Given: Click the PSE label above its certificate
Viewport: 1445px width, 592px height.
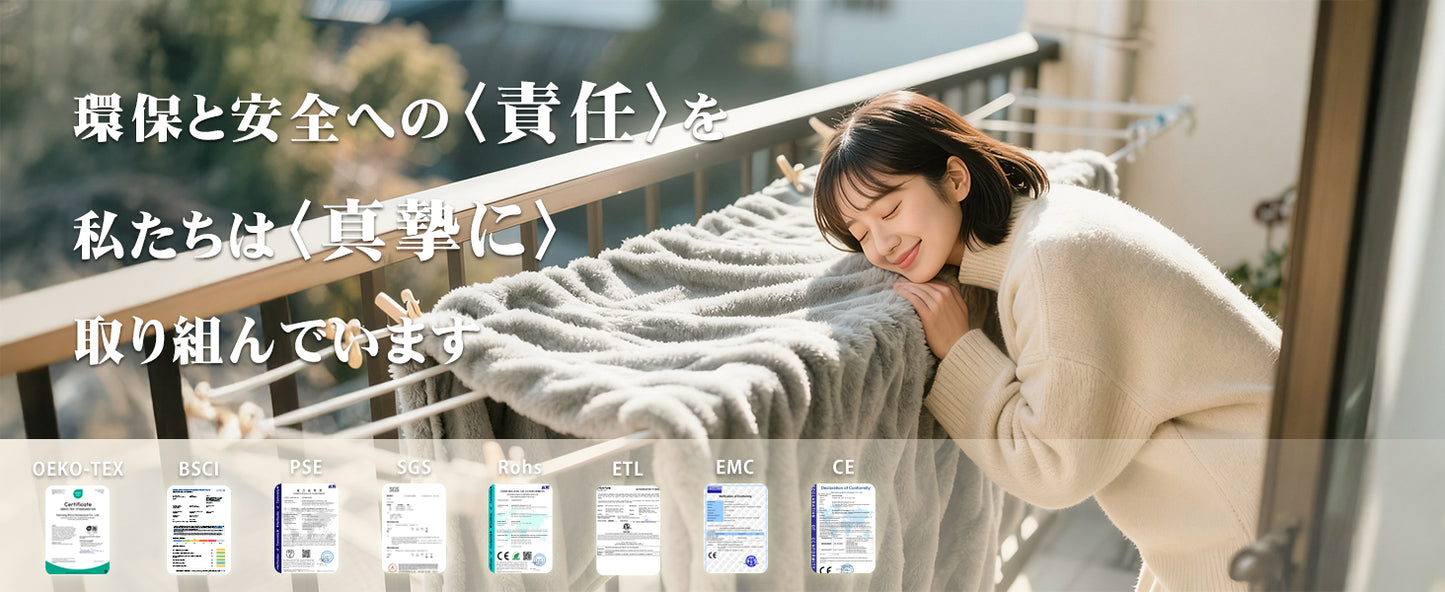Looking at the screenshot, I should 306,467.
